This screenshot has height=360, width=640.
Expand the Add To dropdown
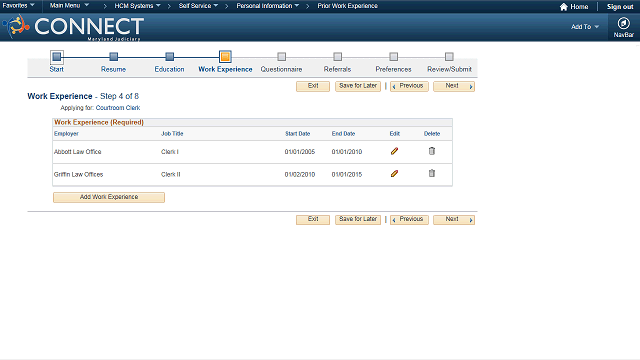[585, 27]
